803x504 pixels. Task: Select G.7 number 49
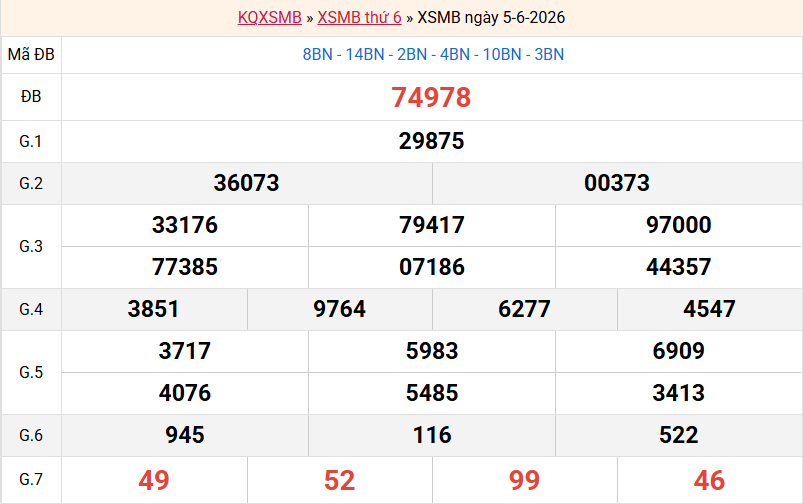pyautogui.click(x=154, y=480)
